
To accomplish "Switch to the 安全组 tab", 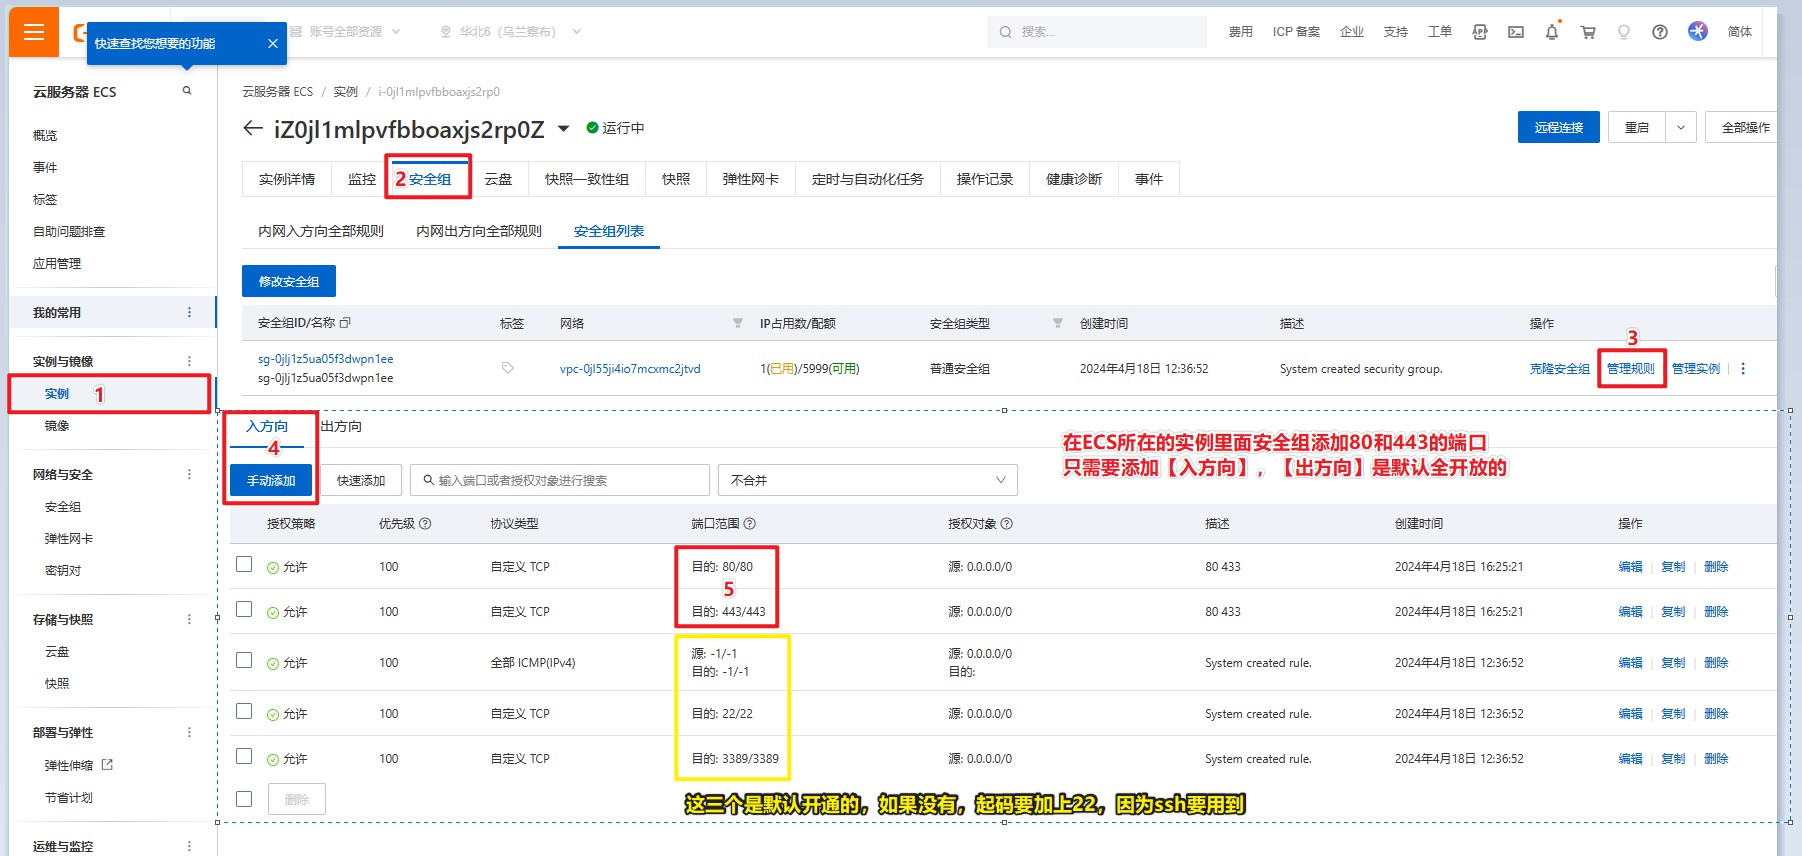I will pos(430,179).
